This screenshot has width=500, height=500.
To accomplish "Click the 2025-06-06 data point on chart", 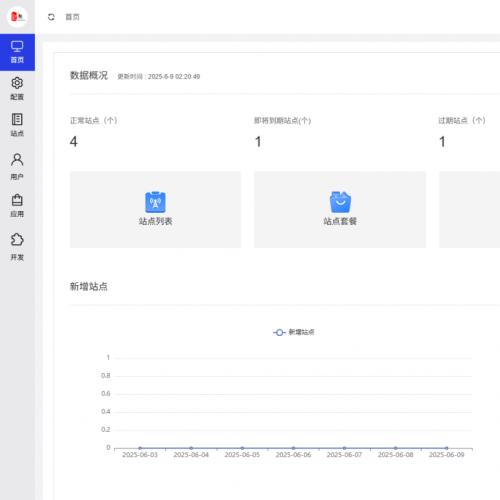I will [293, 448].
